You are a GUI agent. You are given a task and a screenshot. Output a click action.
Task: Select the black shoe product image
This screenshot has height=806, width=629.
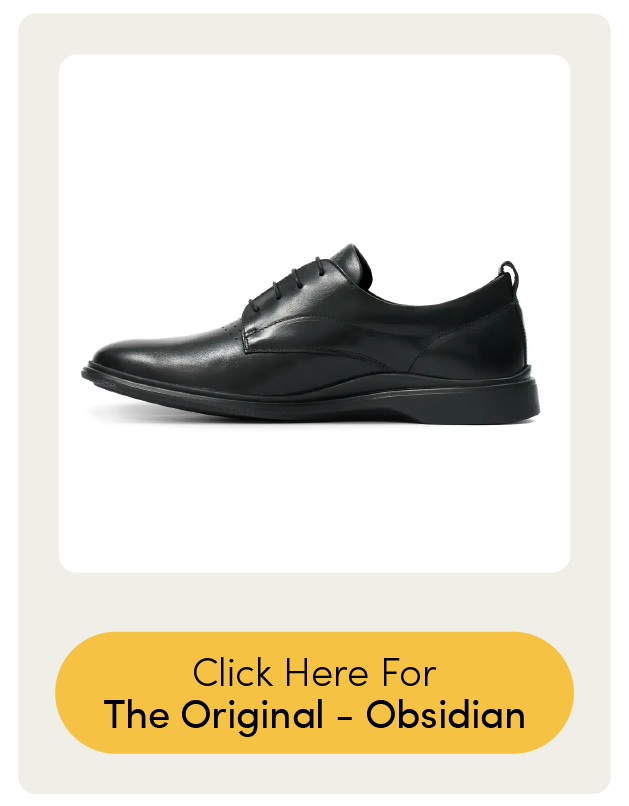(311, 334)
